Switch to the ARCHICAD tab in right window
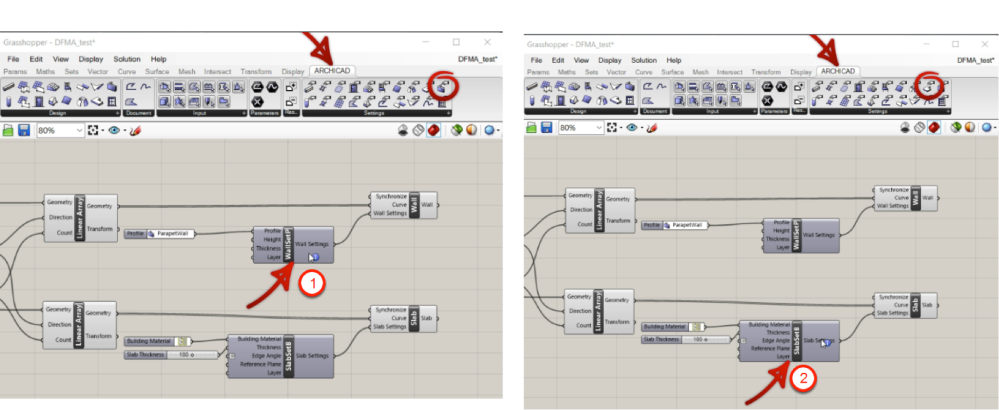The width and height of the screenshot is (999, 410). (838, 71)
